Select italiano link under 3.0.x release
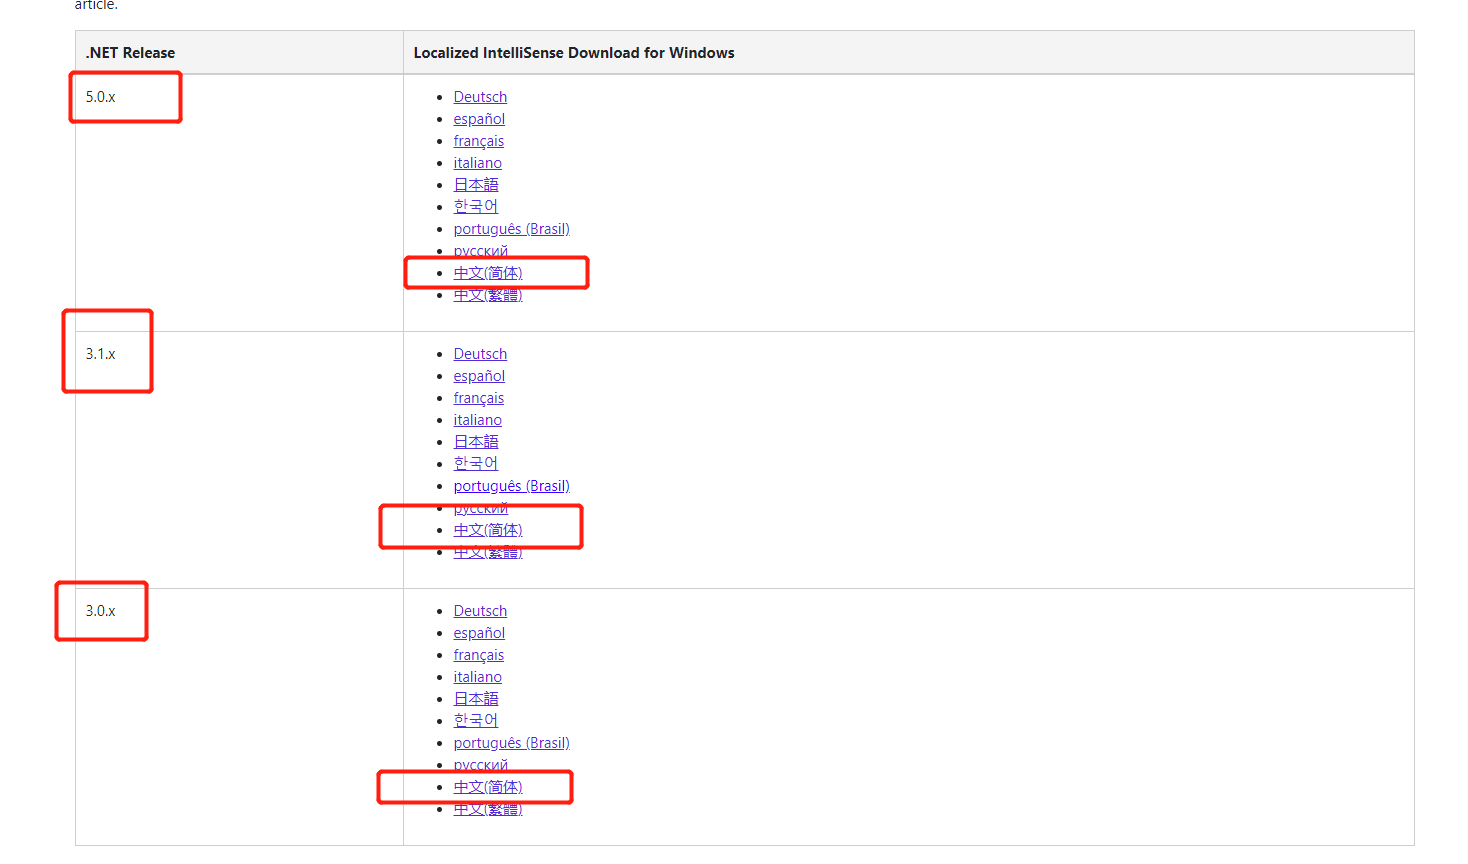Image resolution: width=1468 pixels, height=864 pixels. [477, 677]
